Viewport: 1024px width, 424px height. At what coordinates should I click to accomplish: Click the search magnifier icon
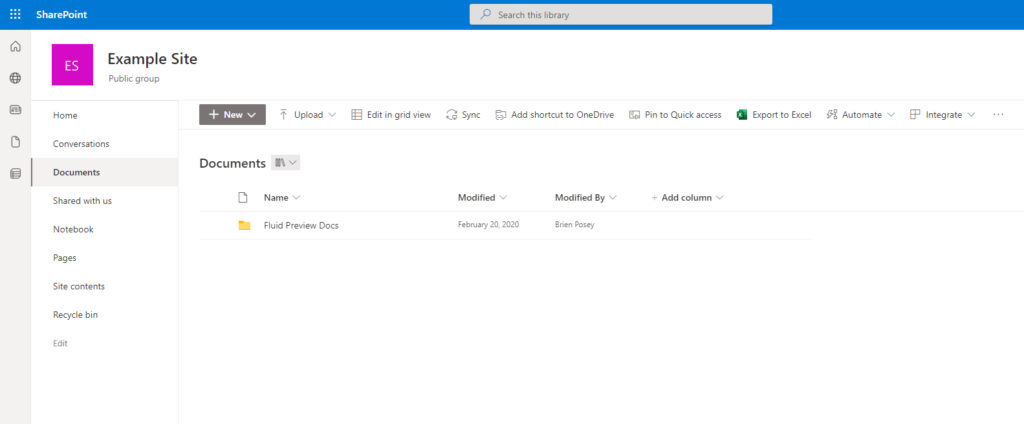tap(485, 14)
